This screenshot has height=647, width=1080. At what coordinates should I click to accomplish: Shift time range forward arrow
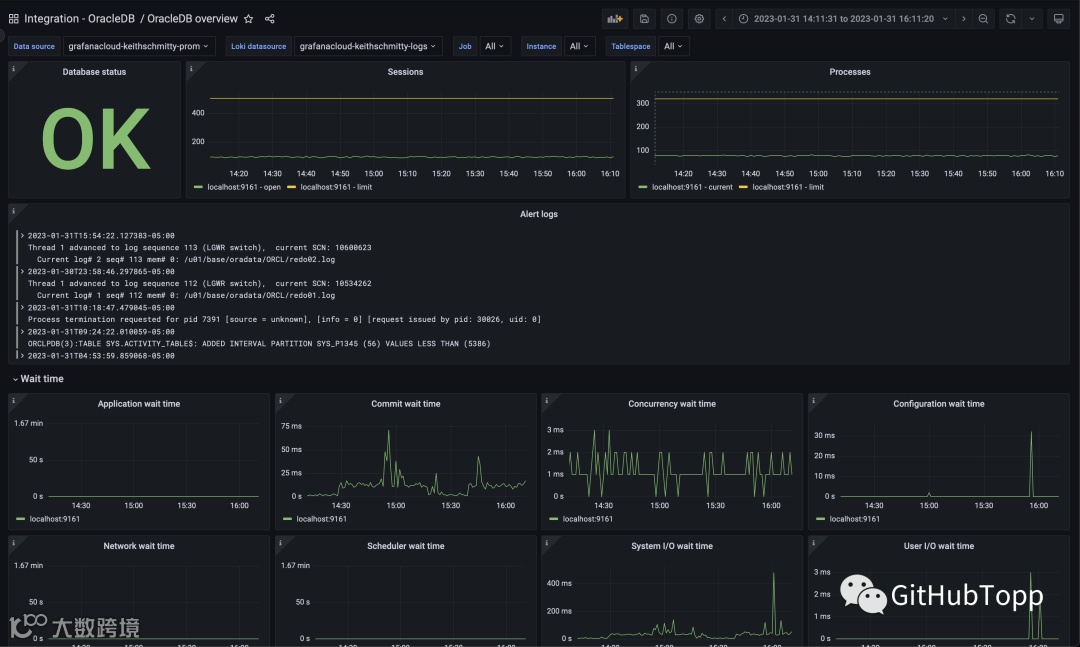964,19
